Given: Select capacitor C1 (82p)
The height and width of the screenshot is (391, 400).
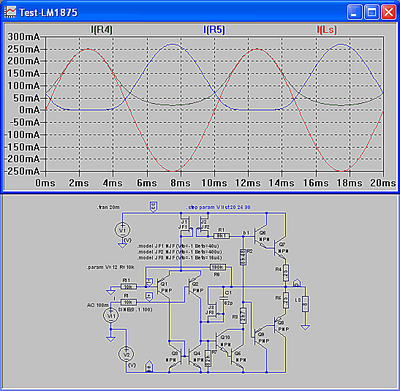Looking at the screenshot, I should point(223,299).
